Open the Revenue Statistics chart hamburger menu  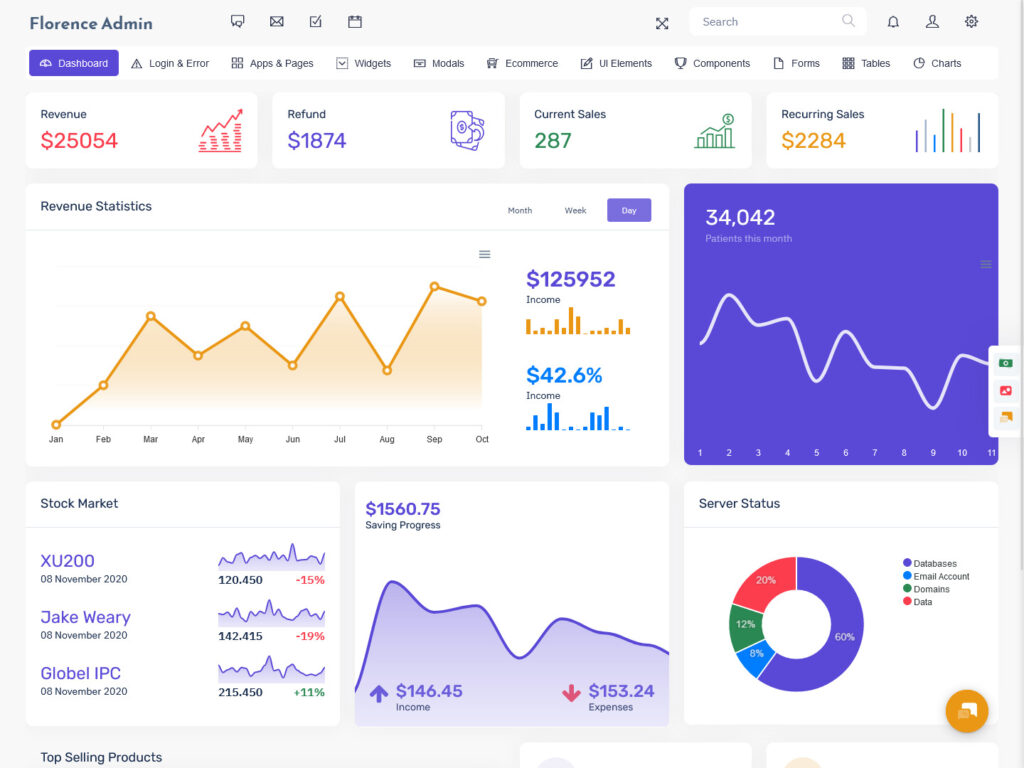[485, 254]
